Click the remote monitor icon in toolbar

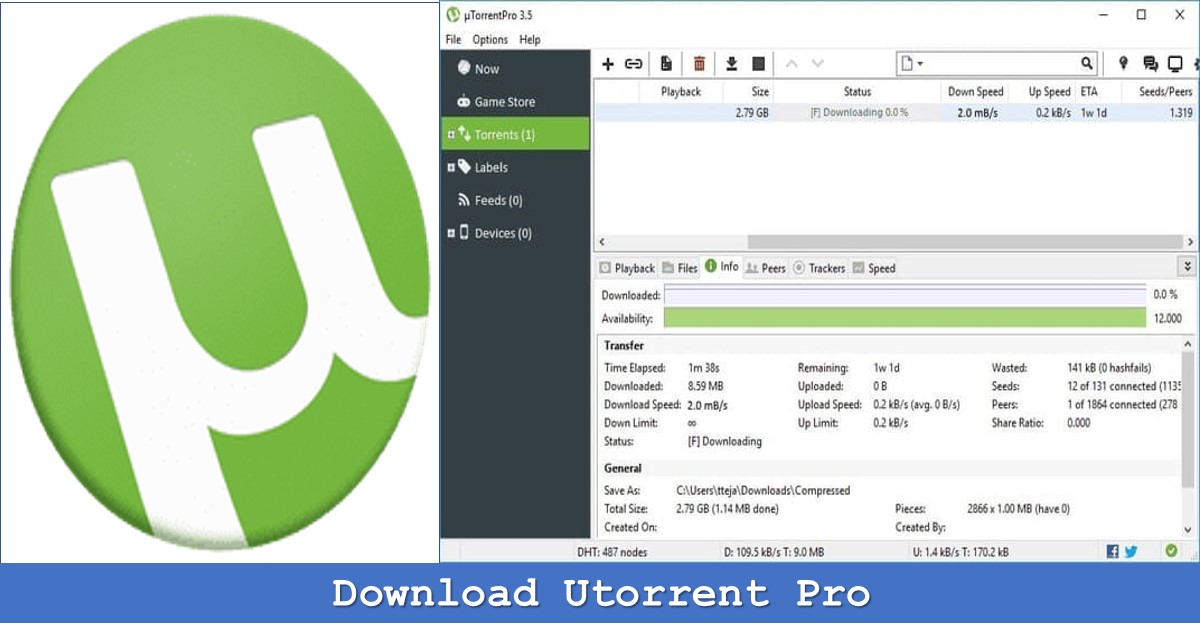click(x=1175, y=64)
